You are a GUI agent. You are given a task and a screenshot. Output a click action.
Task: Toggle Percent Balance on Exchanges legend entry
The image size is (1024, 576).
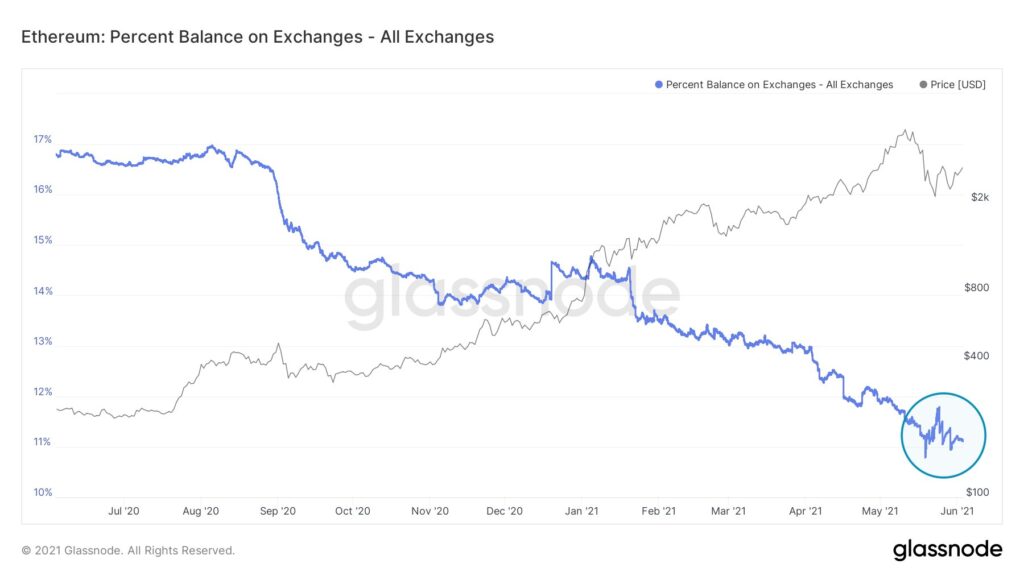pos(774,84)
